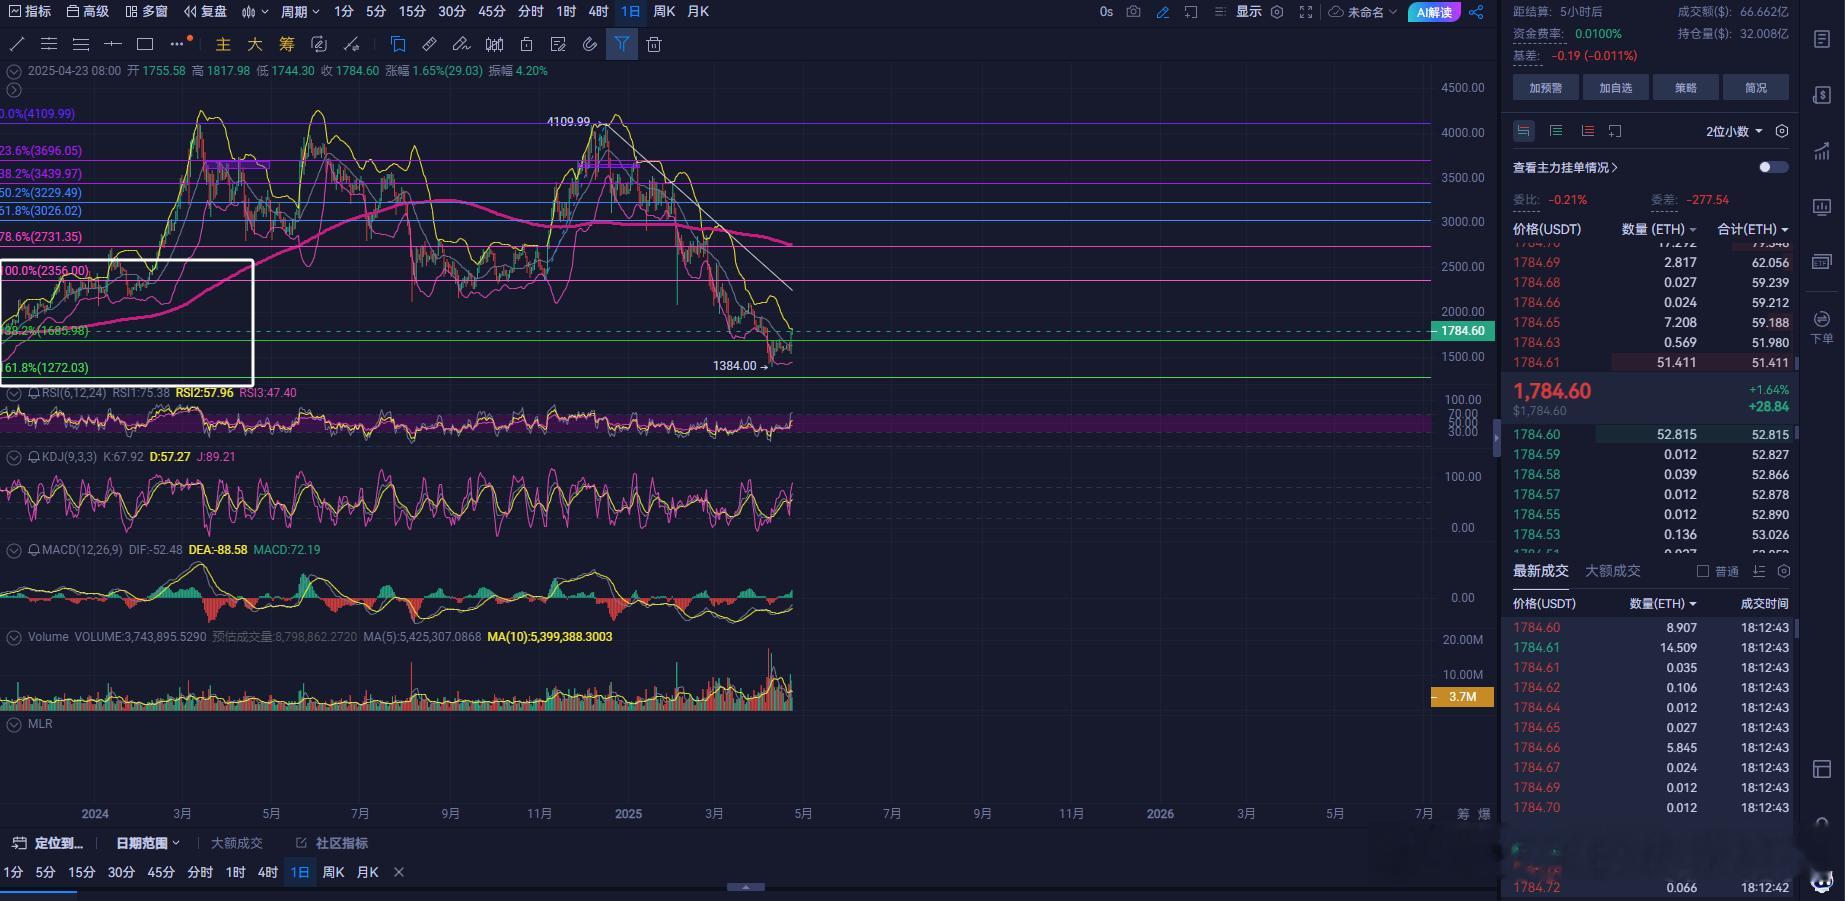Viewport: 1845px width, 901px height.
Task: Select the 最新成交 tab
Action: point(1540,571)
